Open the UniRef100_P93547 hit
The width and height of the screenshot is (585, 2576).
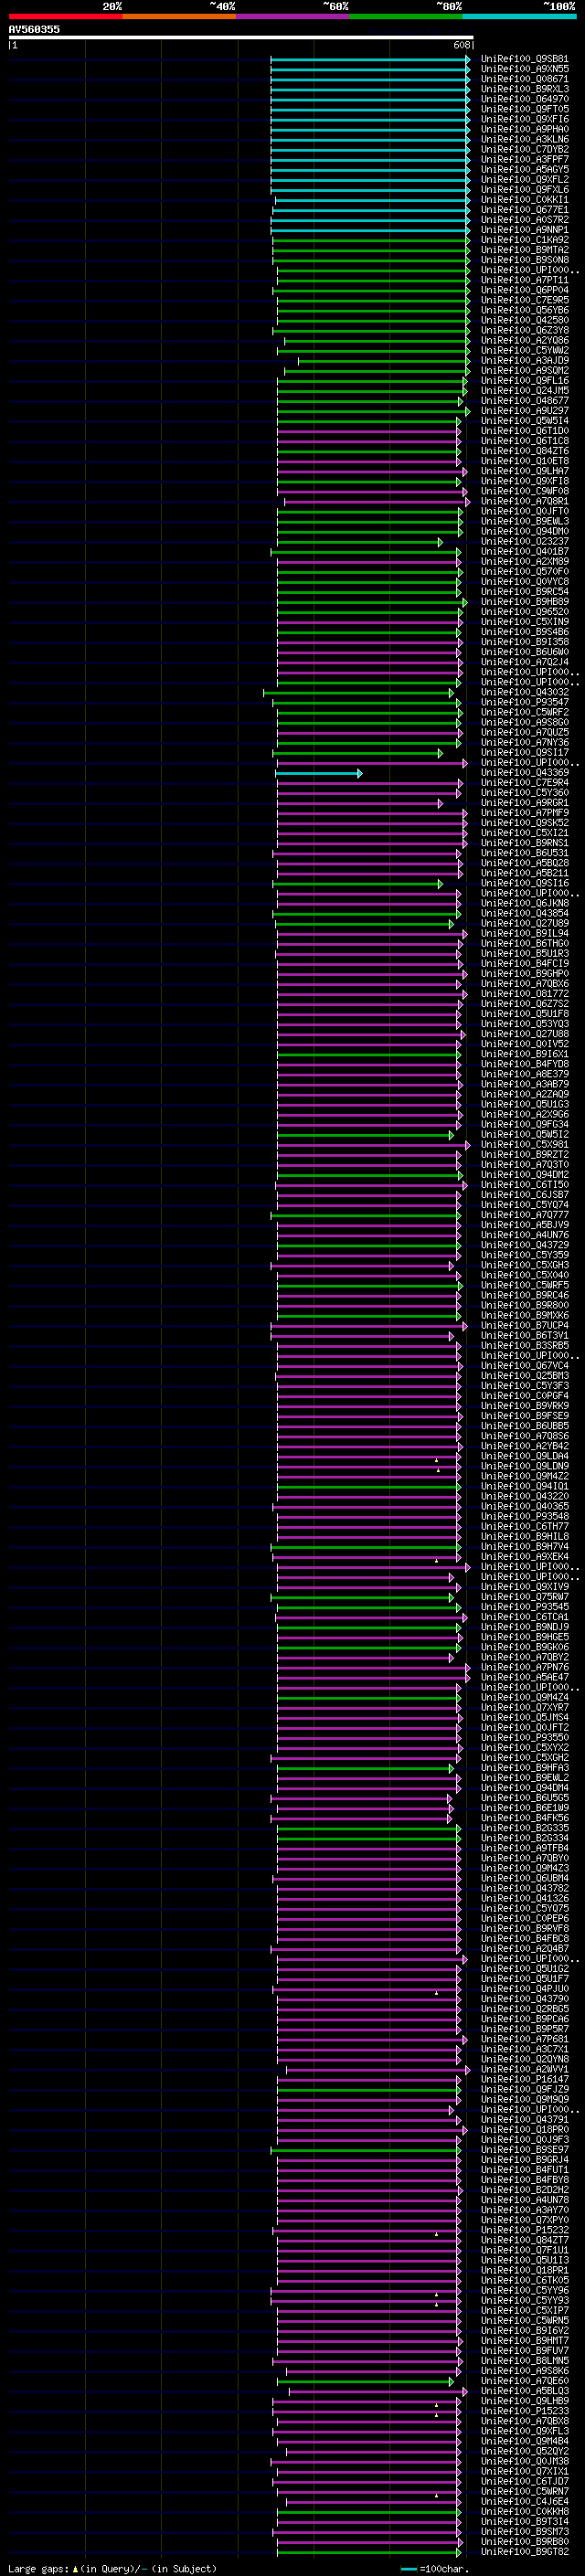coord(524,703)
